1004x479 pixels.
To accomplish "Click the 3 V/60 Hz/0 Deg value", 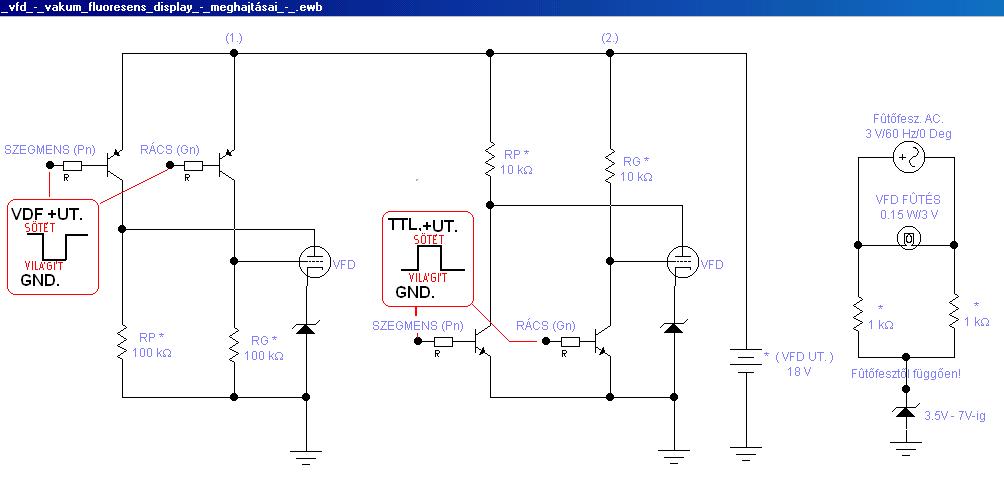I will click(x=909, y=134).
